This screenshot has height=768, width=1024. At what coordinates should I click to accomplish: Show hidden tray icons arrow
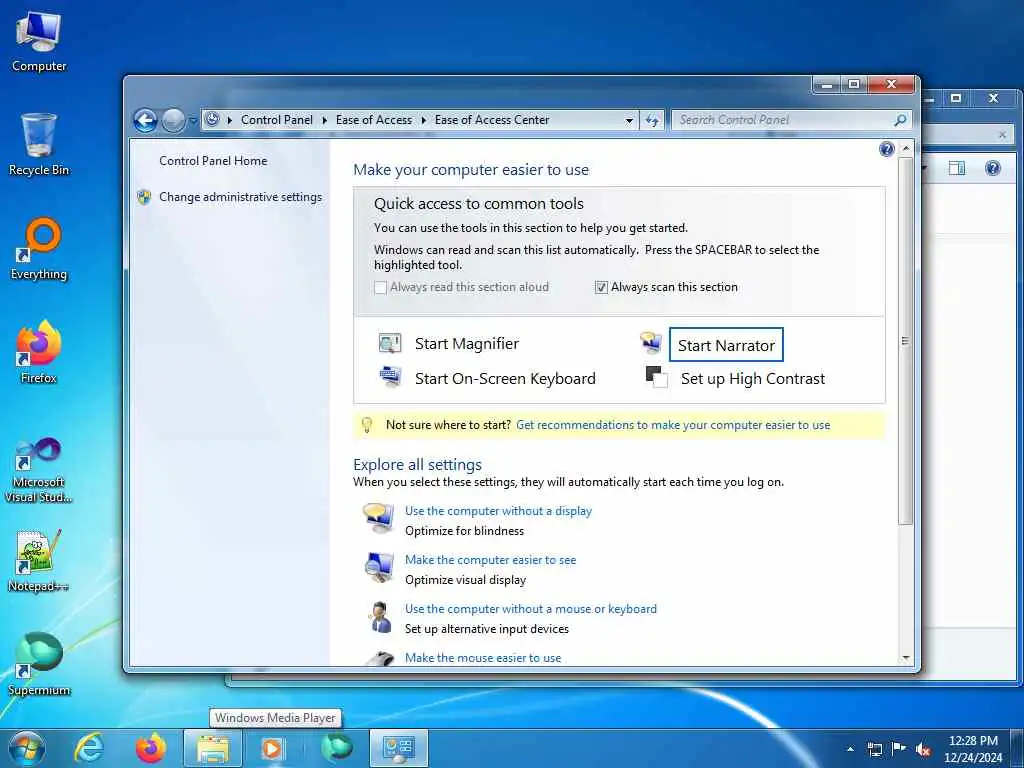tap(850, 749)
